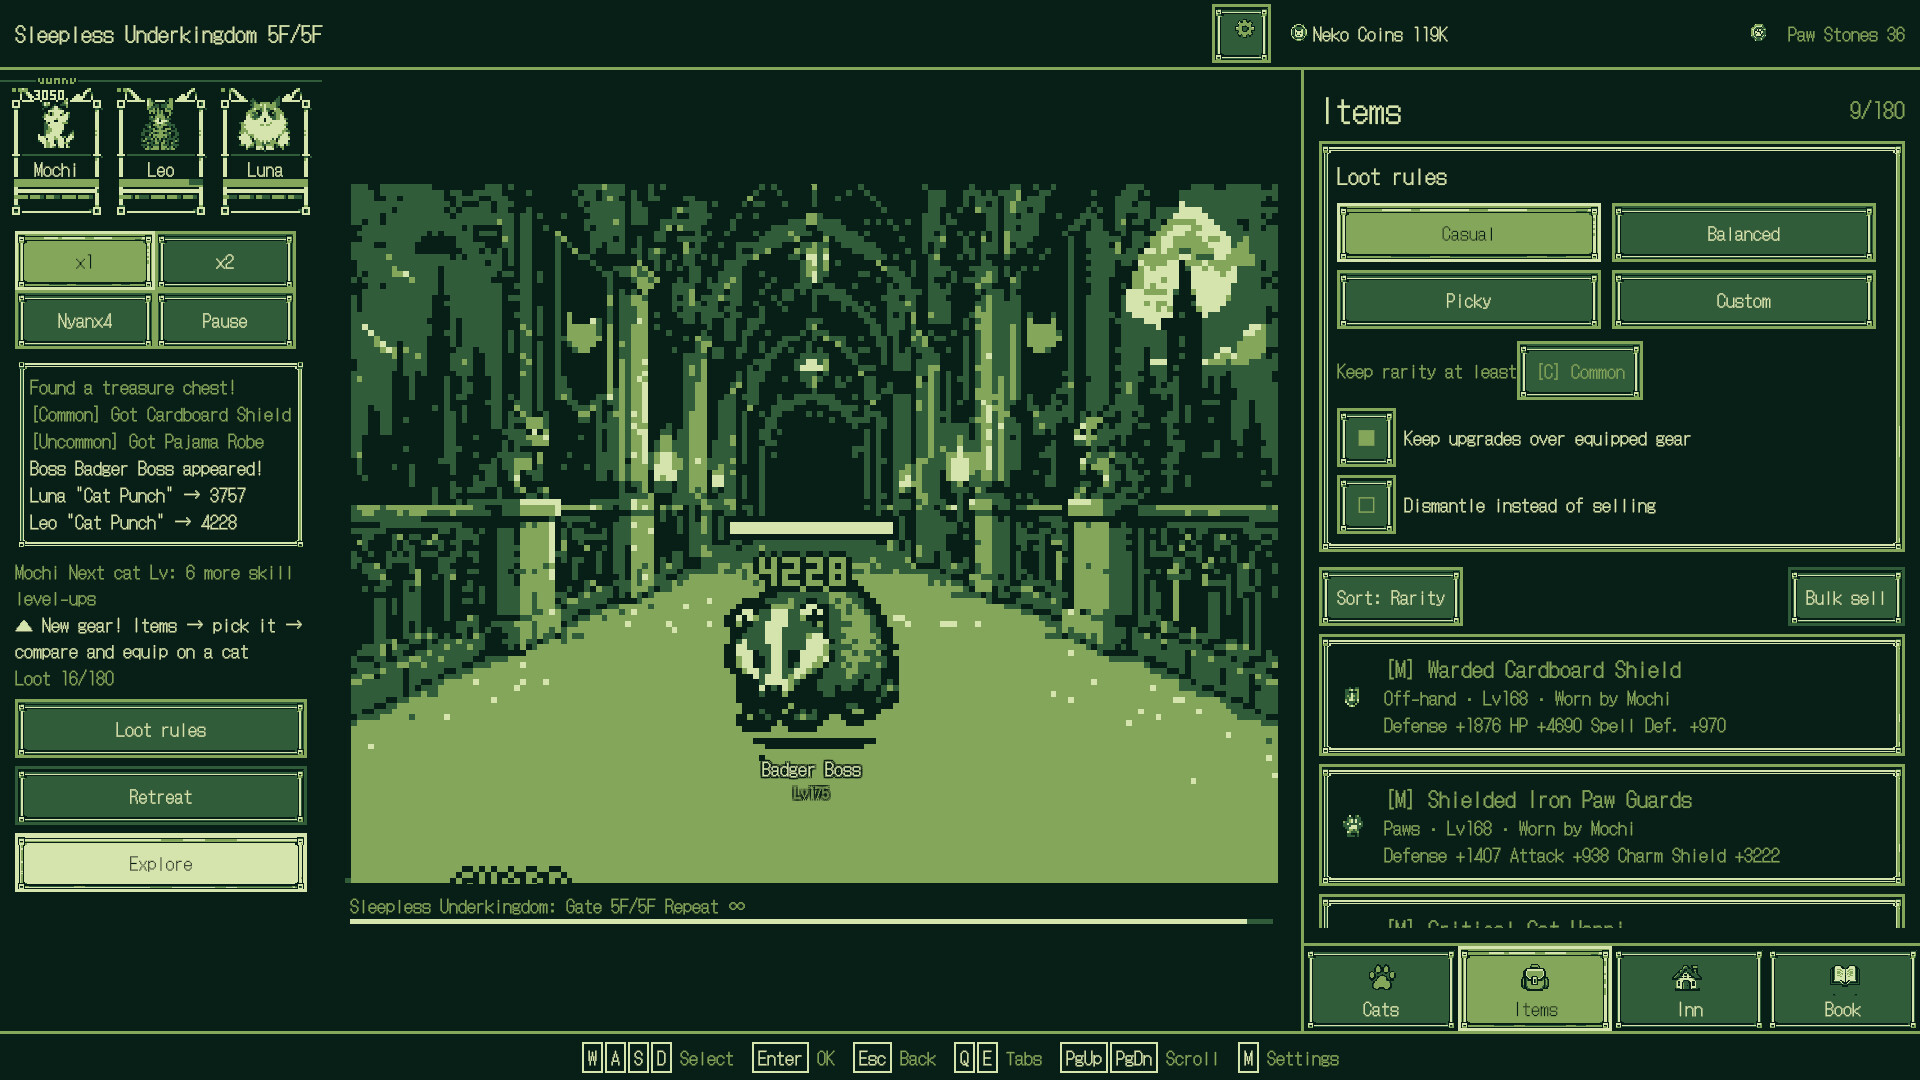Set game speed to x1
The height and width of the screenshot is (1080, 1920).
tap(84, 262)
